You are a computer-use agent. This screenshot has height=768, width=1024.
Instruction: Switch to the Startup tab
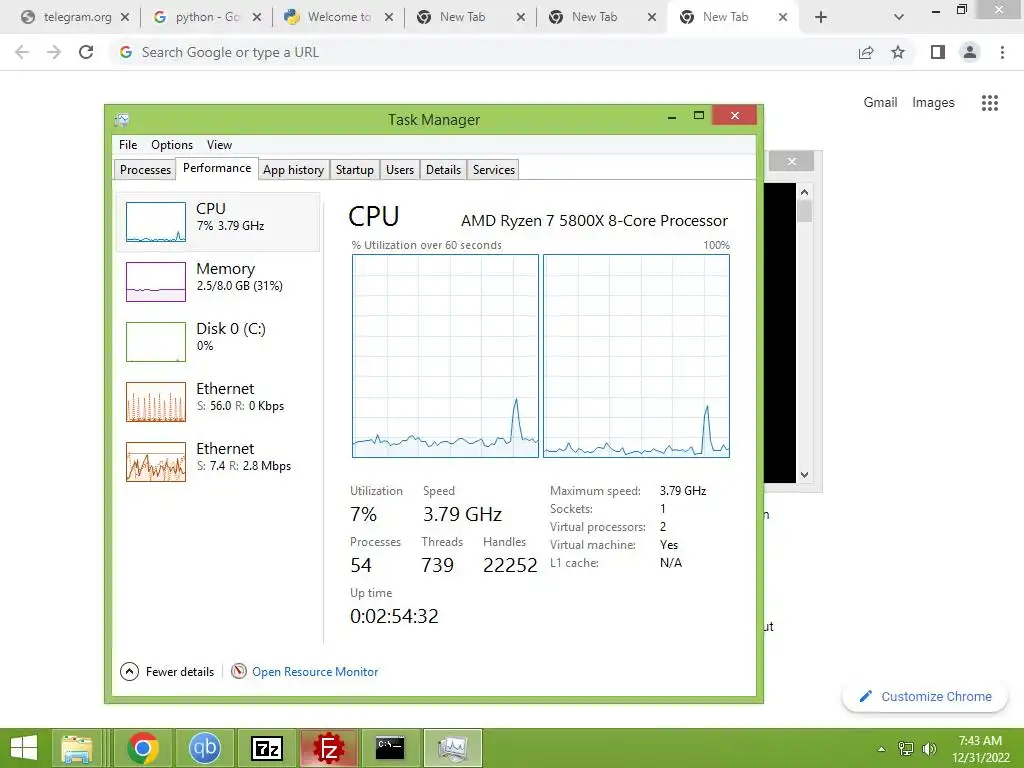tap(355, 170)
